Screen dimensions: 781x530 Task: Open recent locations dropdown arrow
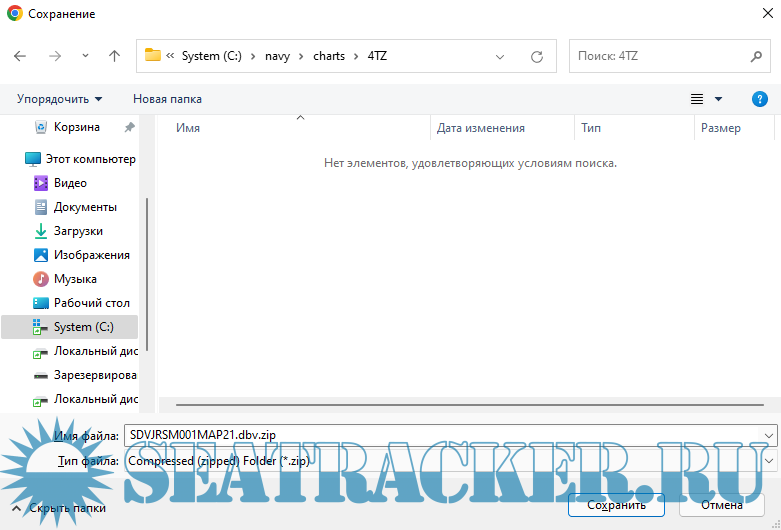[85, 57]
